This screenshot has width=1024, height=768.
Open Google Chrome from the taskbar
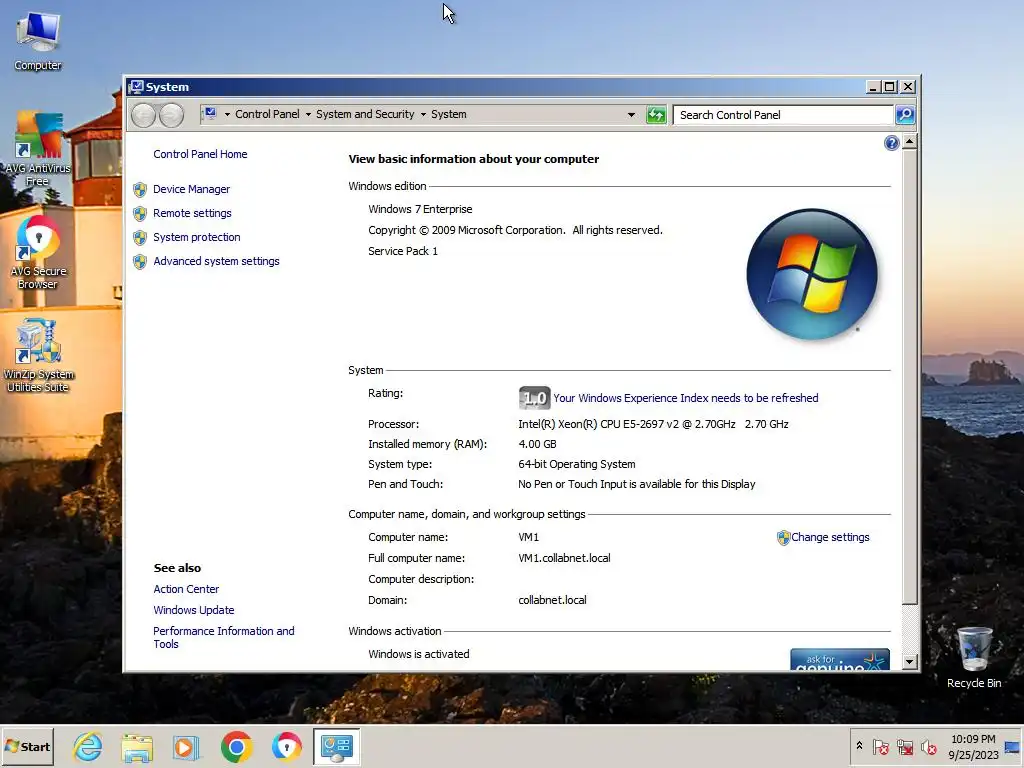click(236, 746)
